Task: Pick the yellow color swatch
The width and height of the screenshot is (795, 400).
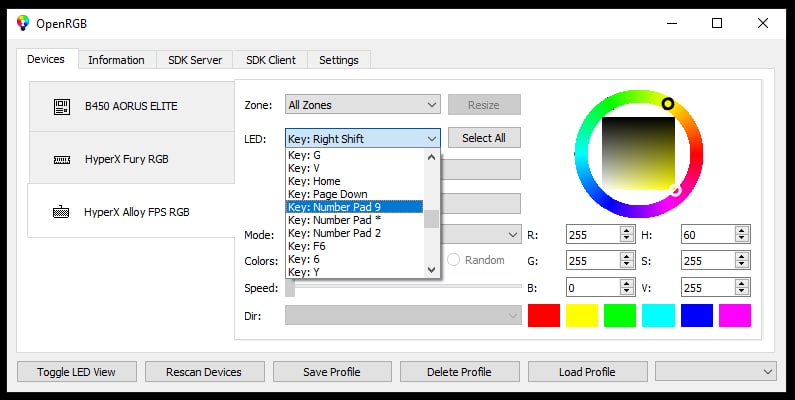Action: tap(582, 315)
